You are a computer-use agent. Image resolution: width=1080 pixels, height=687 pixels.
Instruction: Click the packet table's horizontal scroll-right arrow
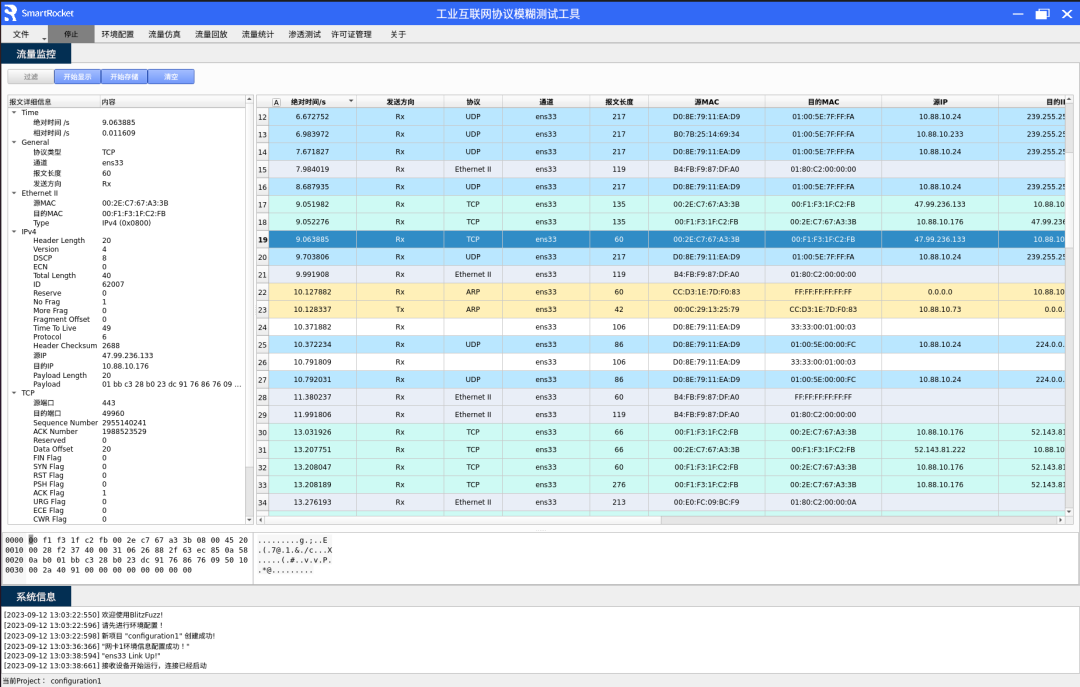1061,520
